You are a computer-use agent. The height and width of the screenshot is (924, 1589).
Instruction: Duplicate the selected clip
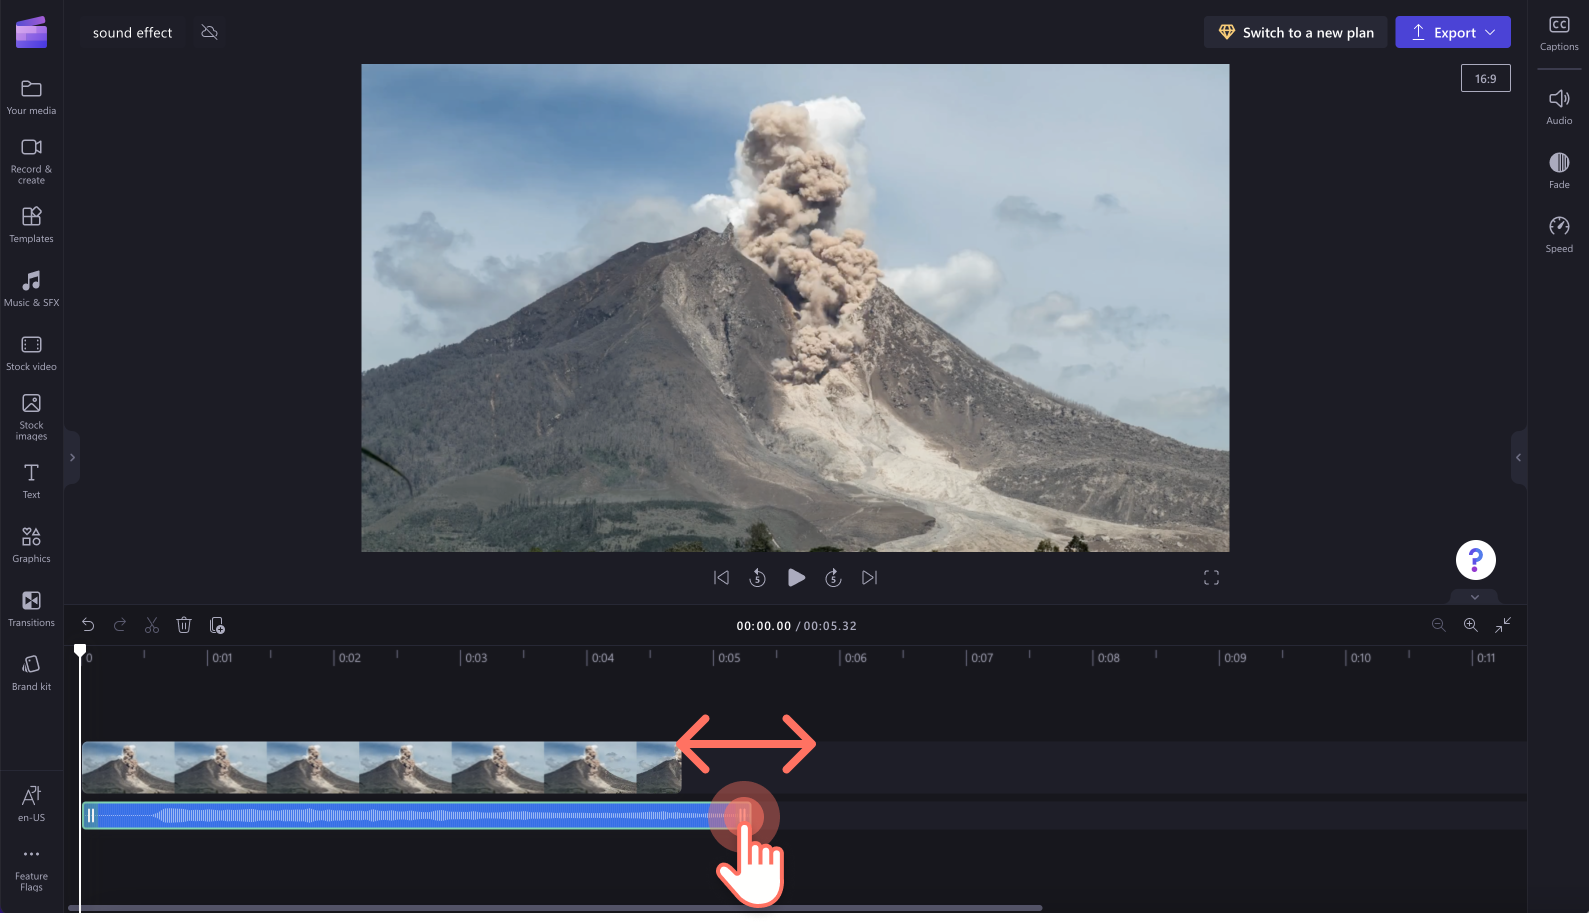pyautogui.click(x=217, y=625)
